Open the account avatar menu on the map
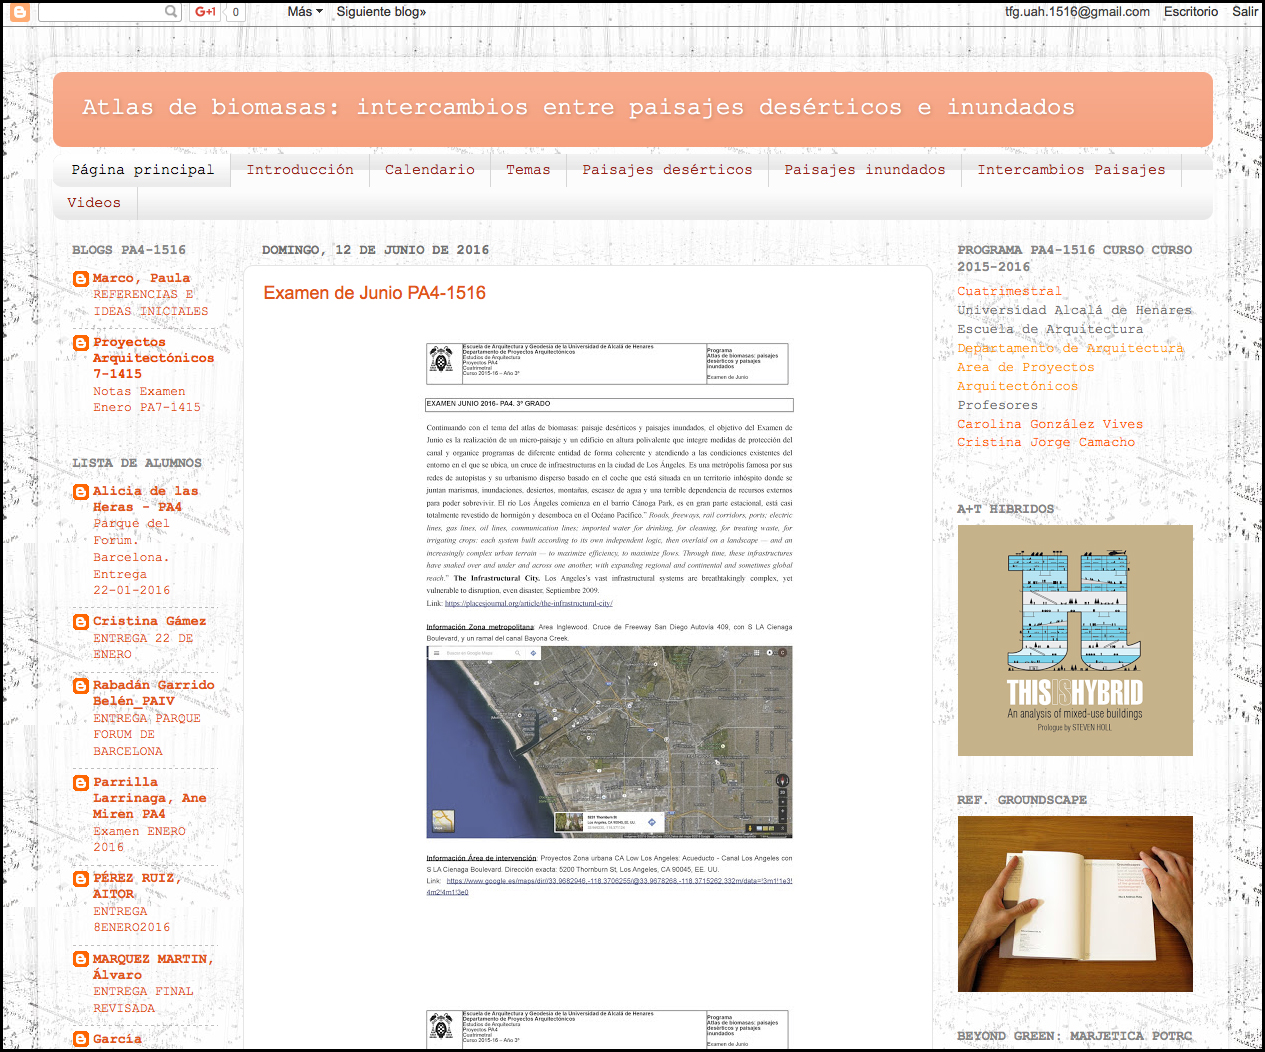The width and height of the screenshot is (1265, 1052). click(x=781, y=652)
